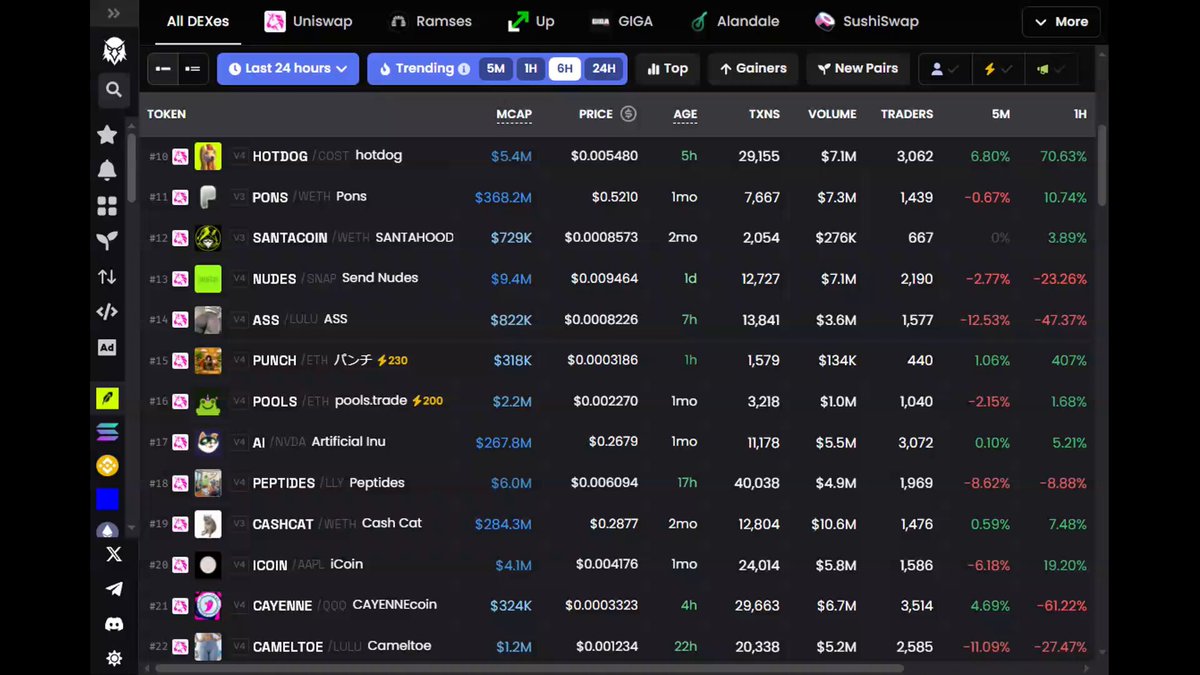Select the detailed list layout toggle
1200x675 pixels.
tap(193, 69)
